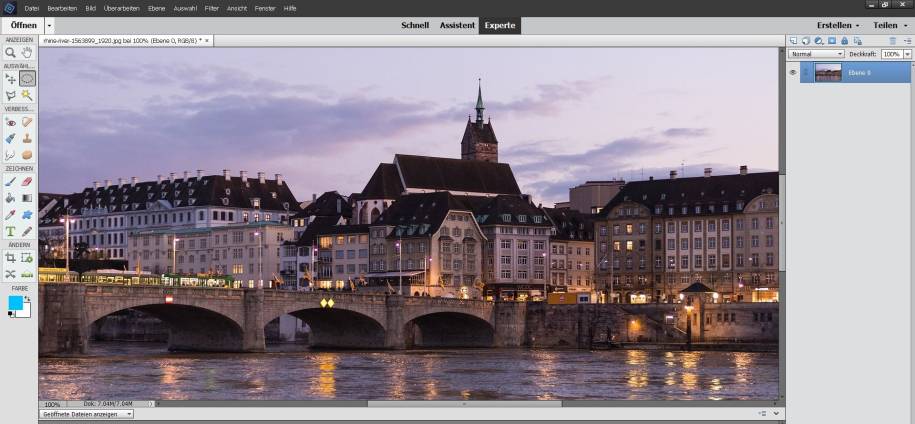This screenshot has width=915, height=424.
Task: Select the Eraser tool
Action: tap(27, 181)
